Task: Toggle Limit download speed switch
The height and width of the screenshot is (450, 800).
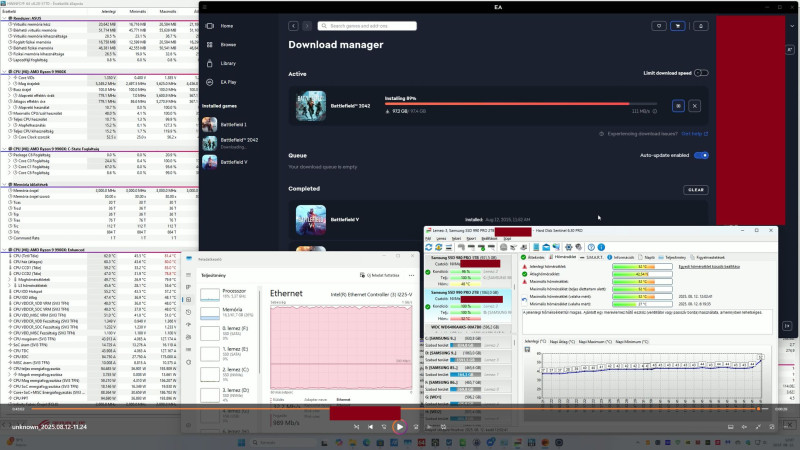Action: [702, 73]
